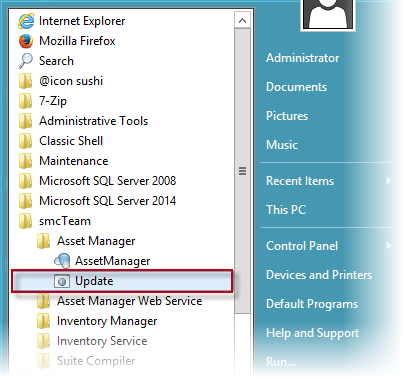The height and width of the screenshot is (378, 403).
Task: Open Help and Support
Action: click(x=313, y=333)
